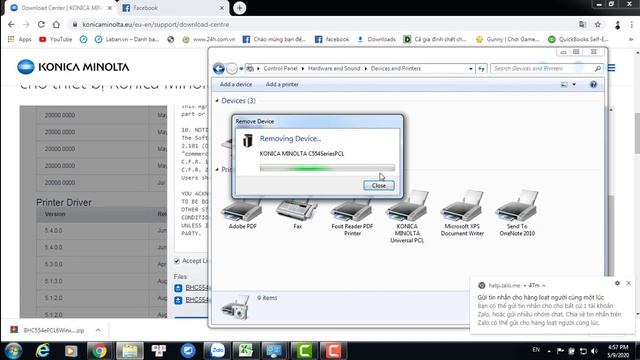Click the Chrome home icon
Screen dimensions: 640x360
56,24
